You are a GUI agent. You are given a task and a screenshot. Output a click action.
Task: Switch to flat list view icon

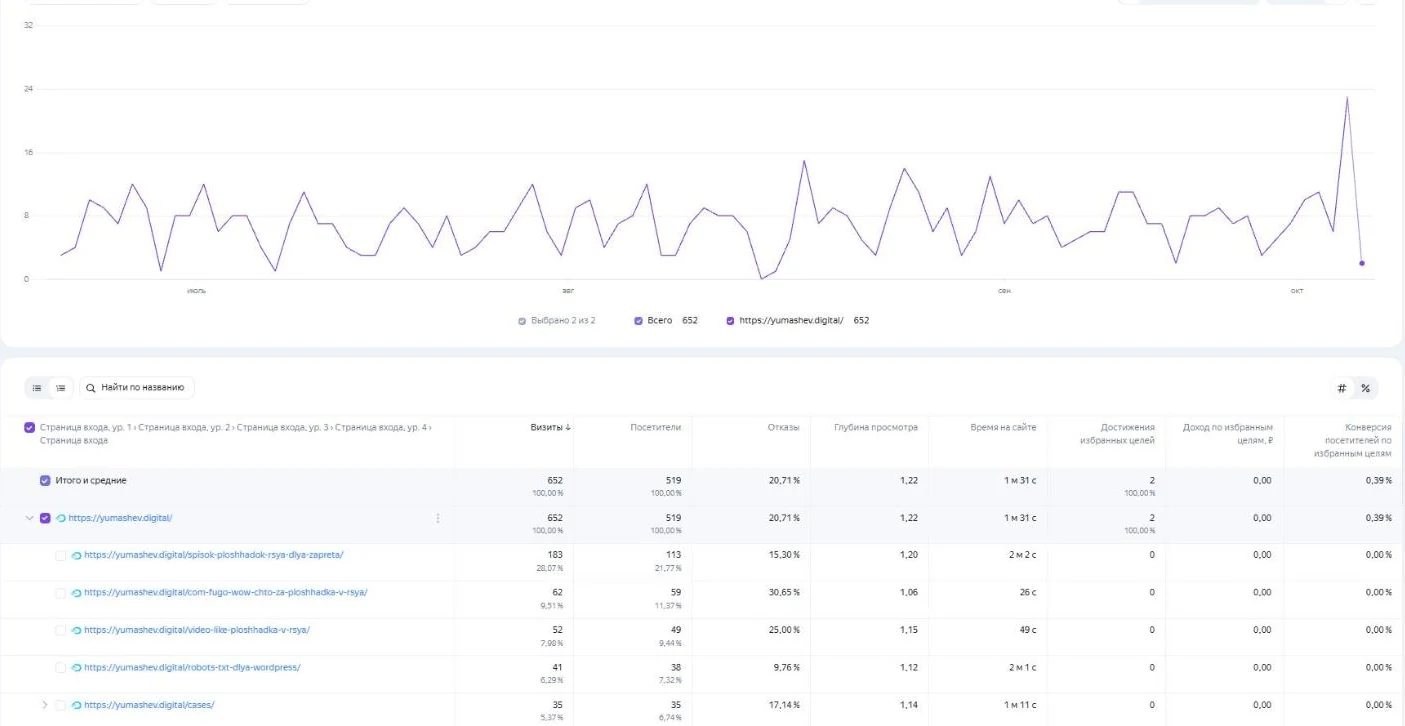38,388
